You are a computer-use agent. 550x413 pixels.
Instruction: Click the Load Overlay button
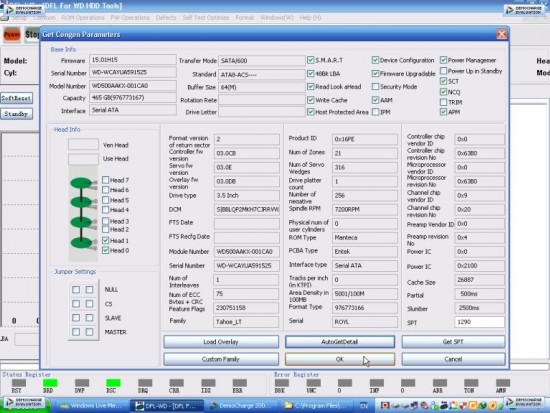pyautogui.click(x=221, y=342)
